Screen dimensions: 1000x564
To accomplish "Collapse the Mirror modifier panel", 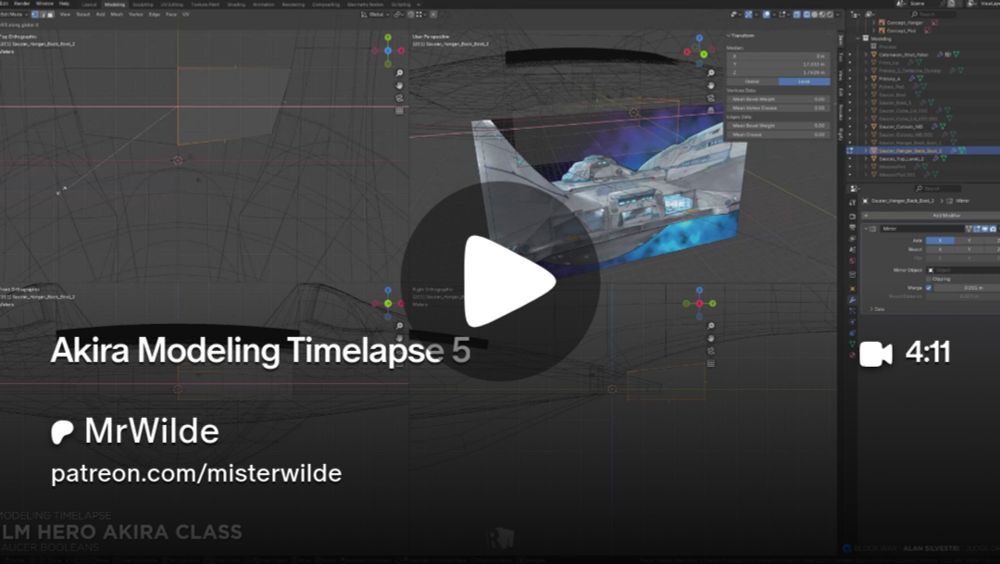I will click(866, 228).
